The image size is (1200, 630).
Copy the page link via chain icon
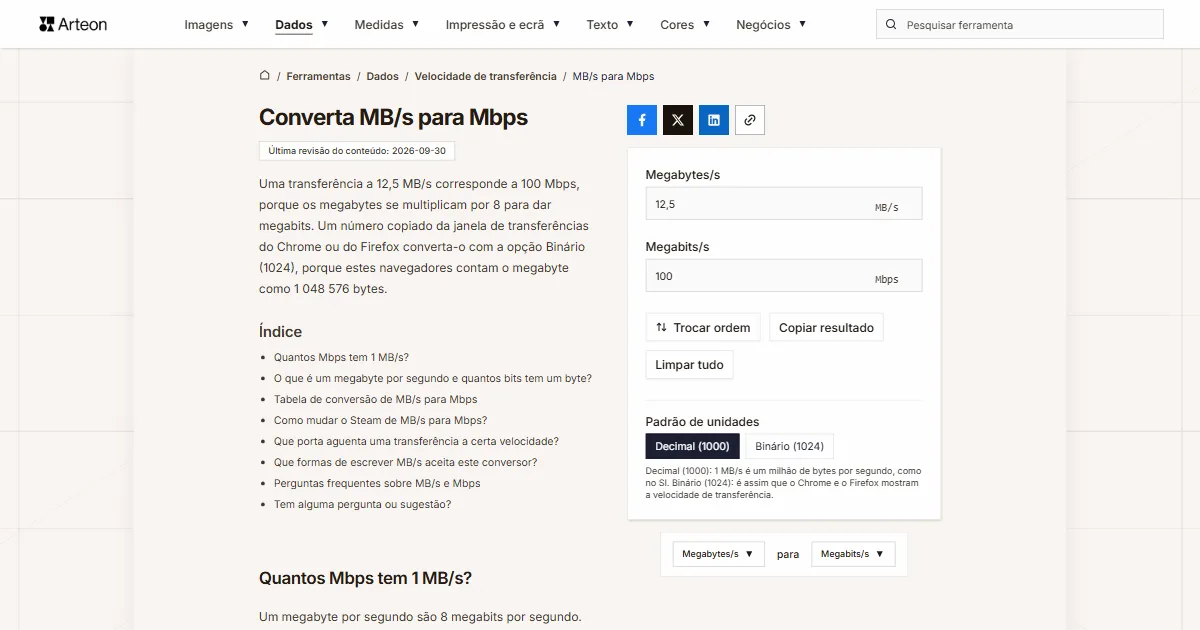[750, 120]
